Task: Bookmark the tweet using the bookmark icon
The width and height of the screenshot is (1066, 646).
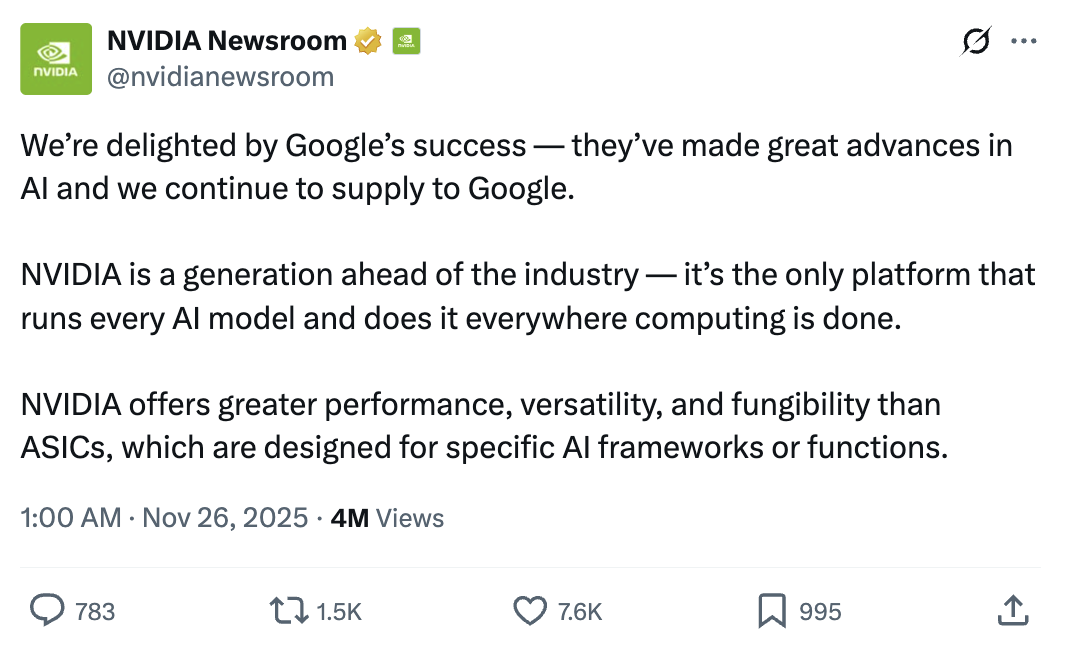Action: pyautogui.click(x=771, y=610)
